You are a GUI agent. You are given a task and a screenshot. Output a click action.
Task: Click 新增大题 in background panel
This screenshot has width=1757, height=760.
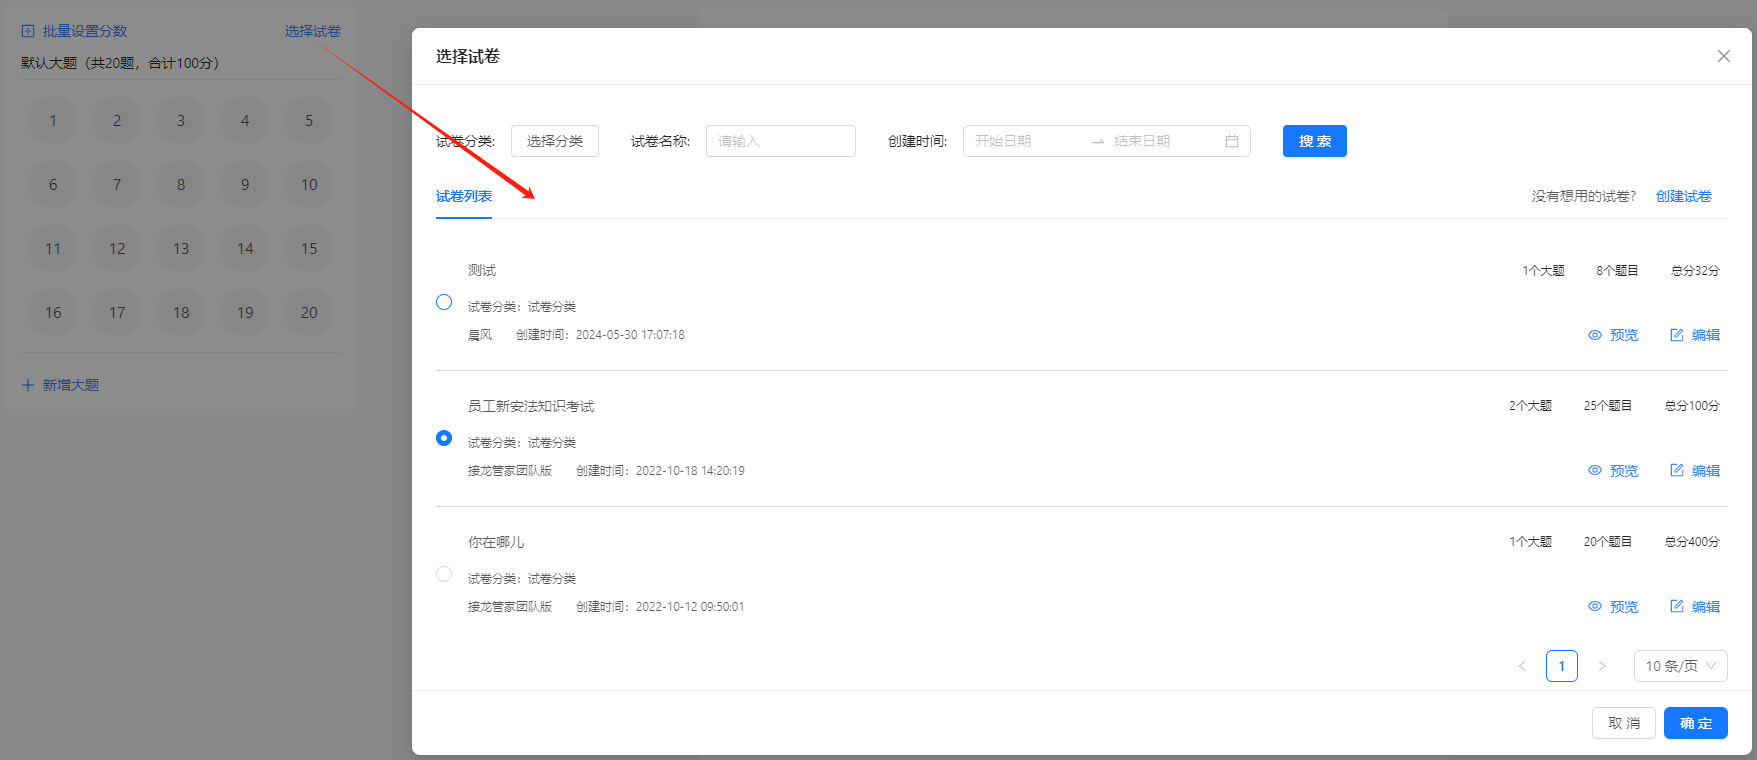click(x=70, y=385)
